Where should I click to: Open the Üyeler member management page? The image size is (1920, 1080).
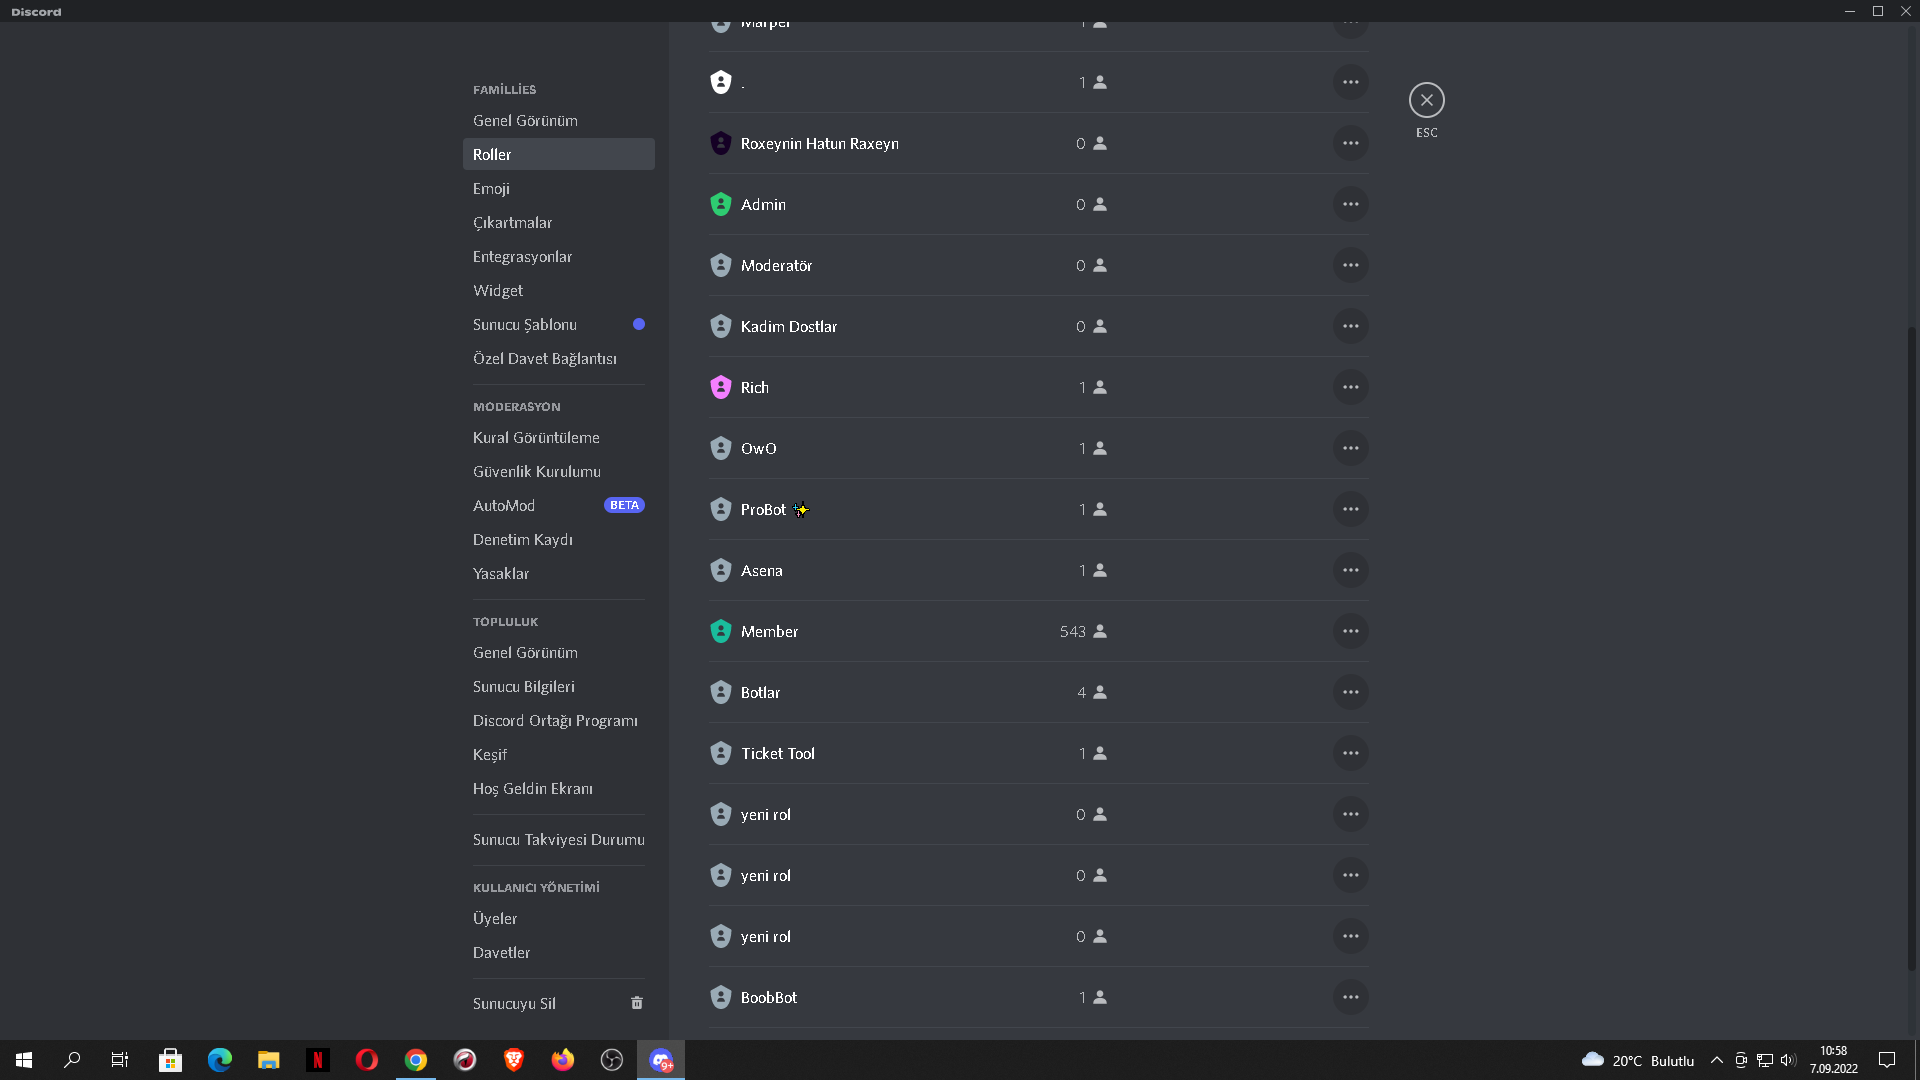[x=495, y=918]
